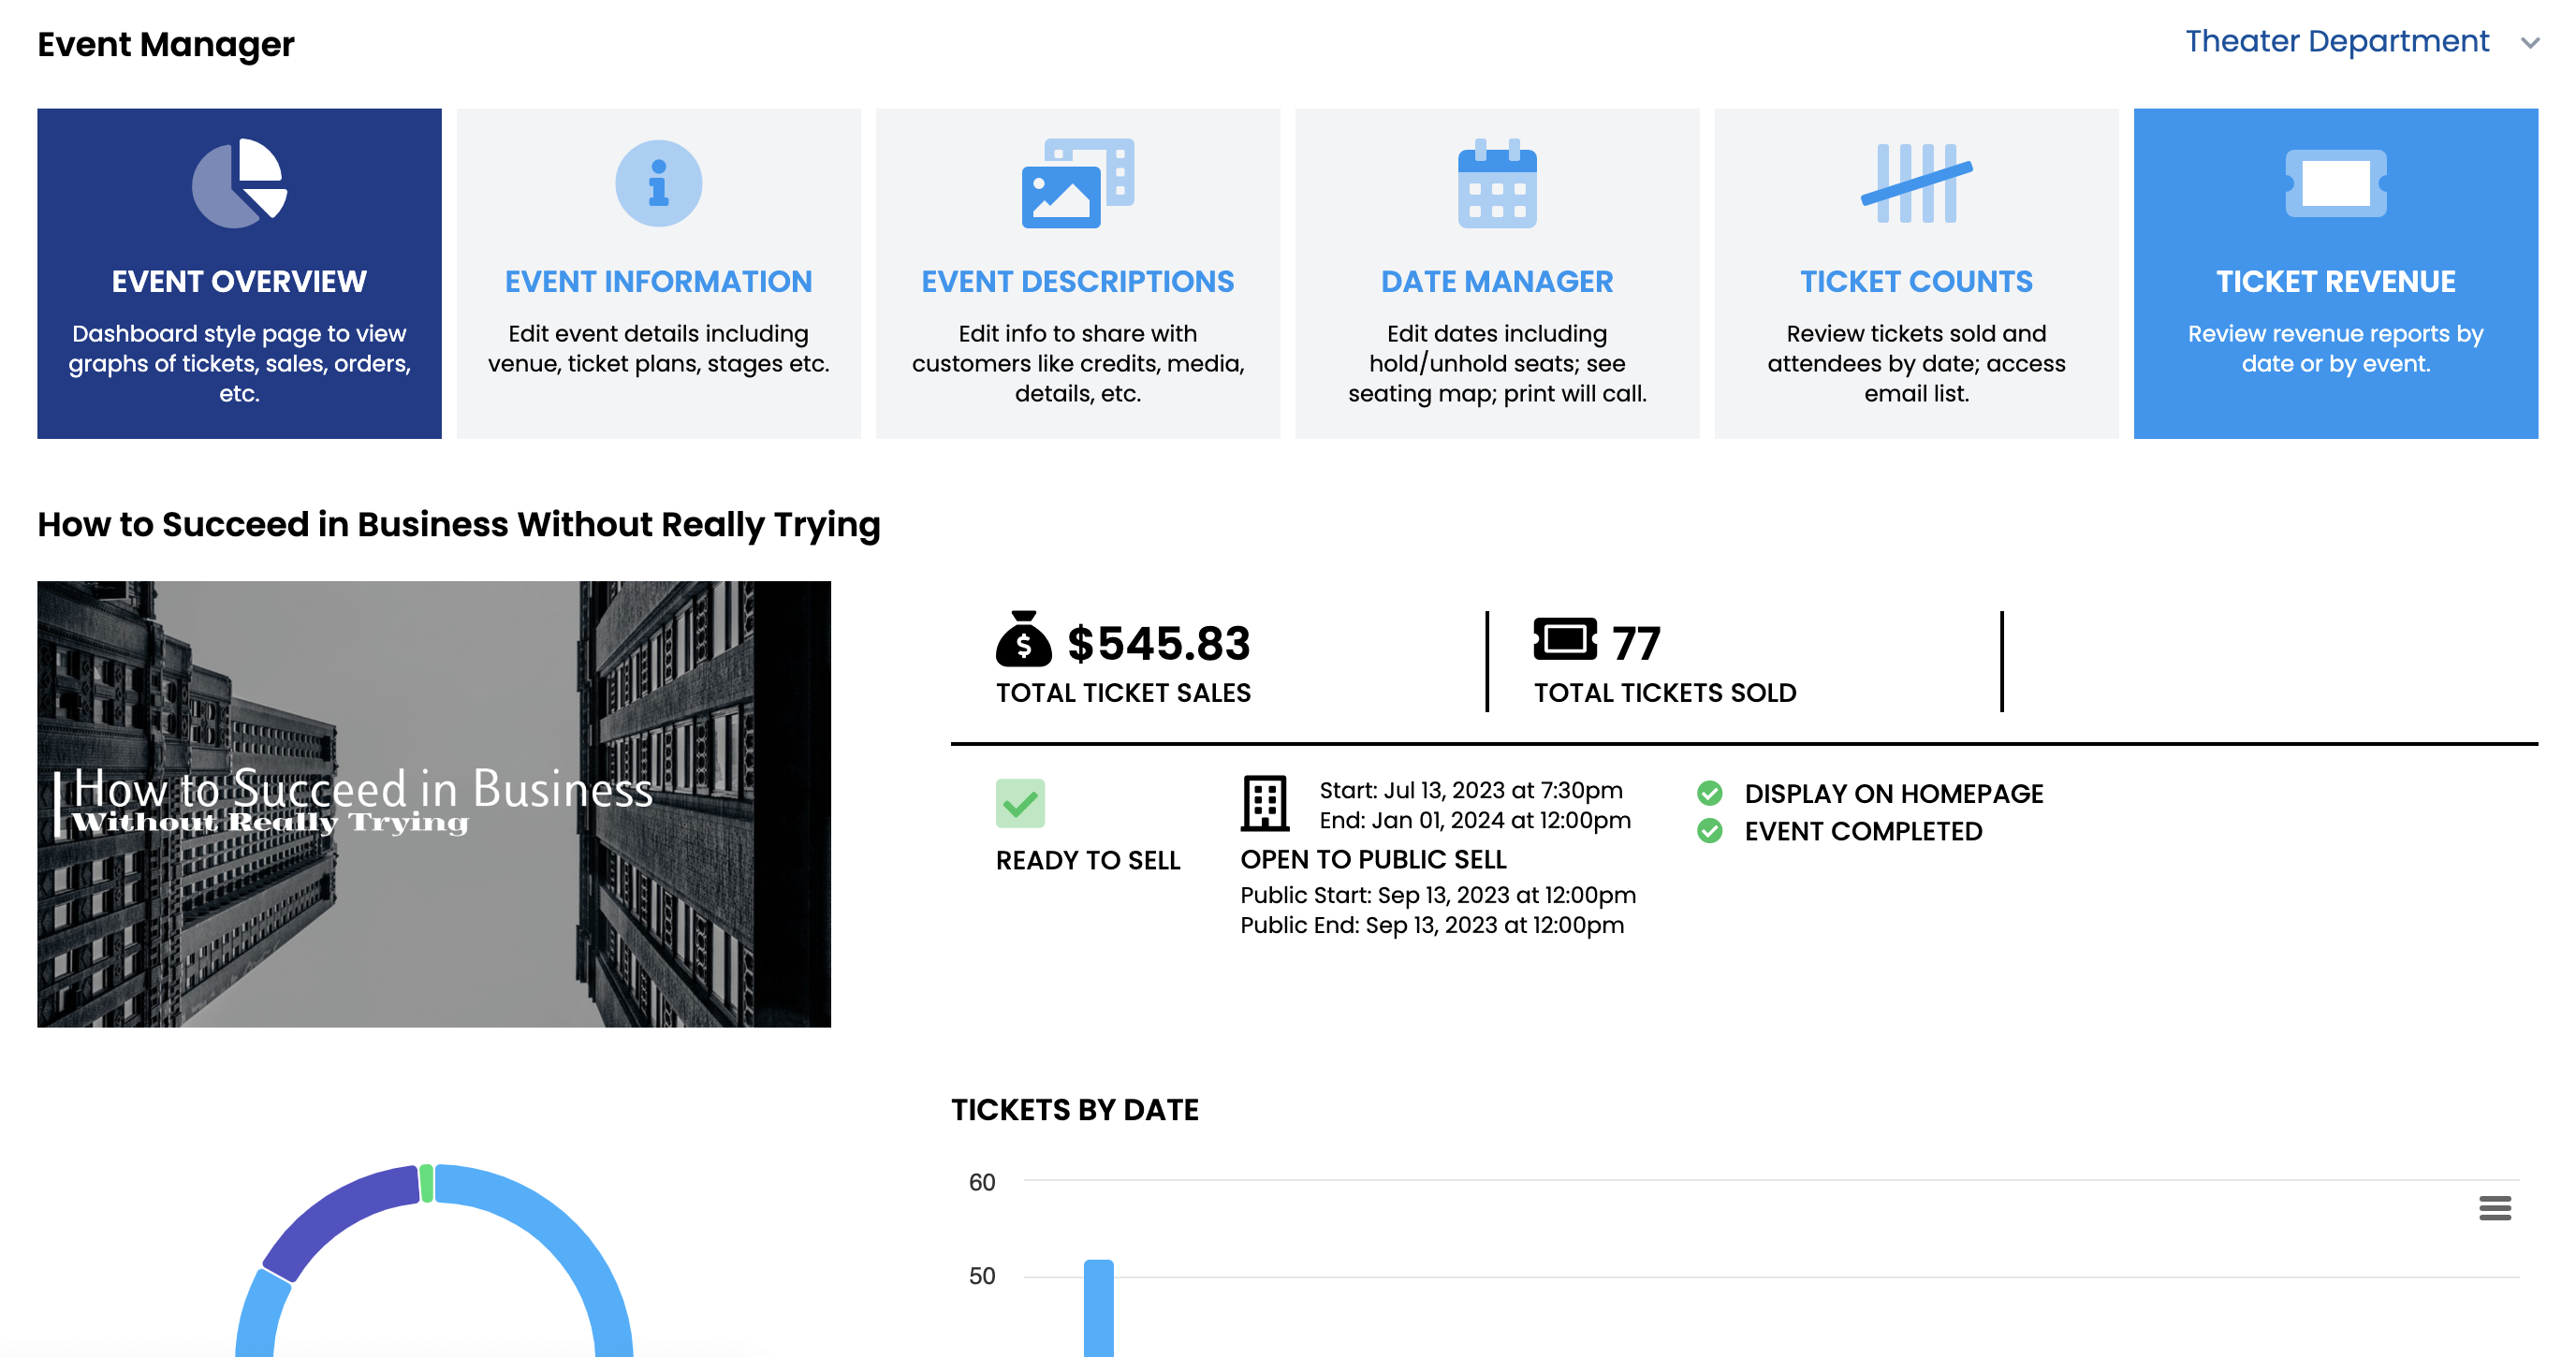2576x1357 pixels.
Task: Open the DATE MANAGER tab title
Action: (1497, 281)
